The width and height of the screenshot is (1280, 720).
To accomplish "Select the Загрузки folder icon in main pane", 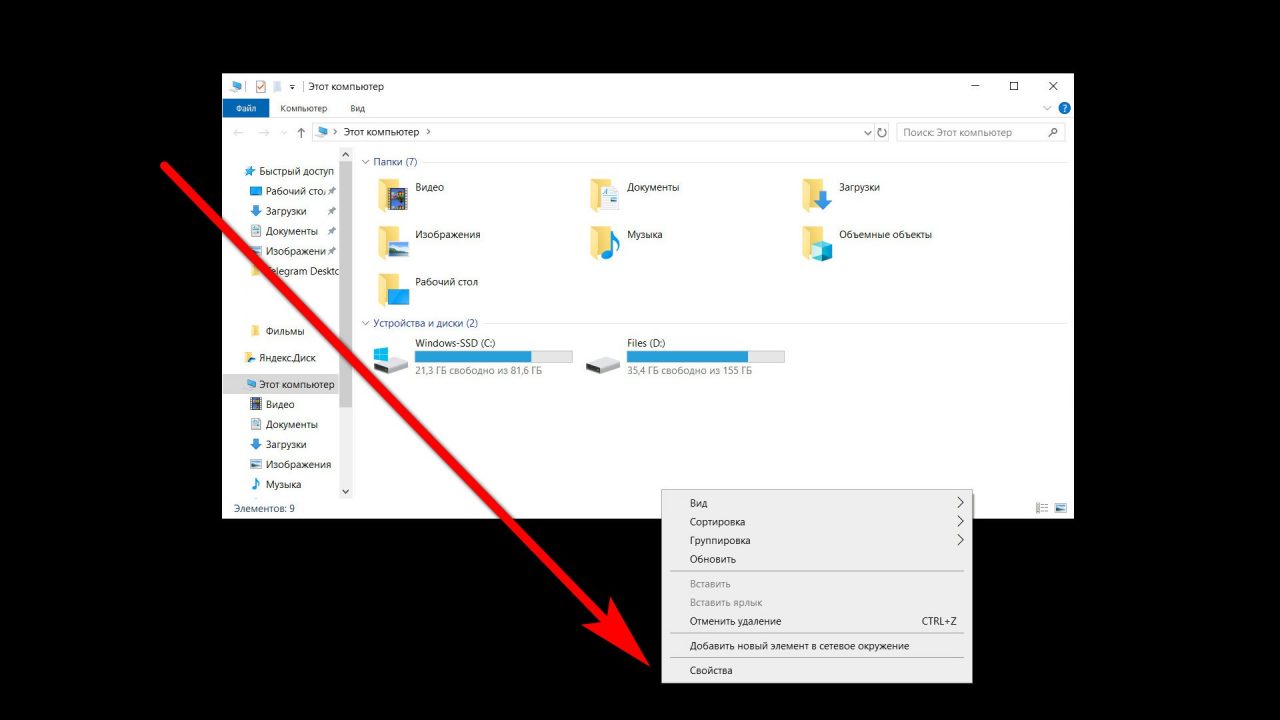I will pos(817,195).
